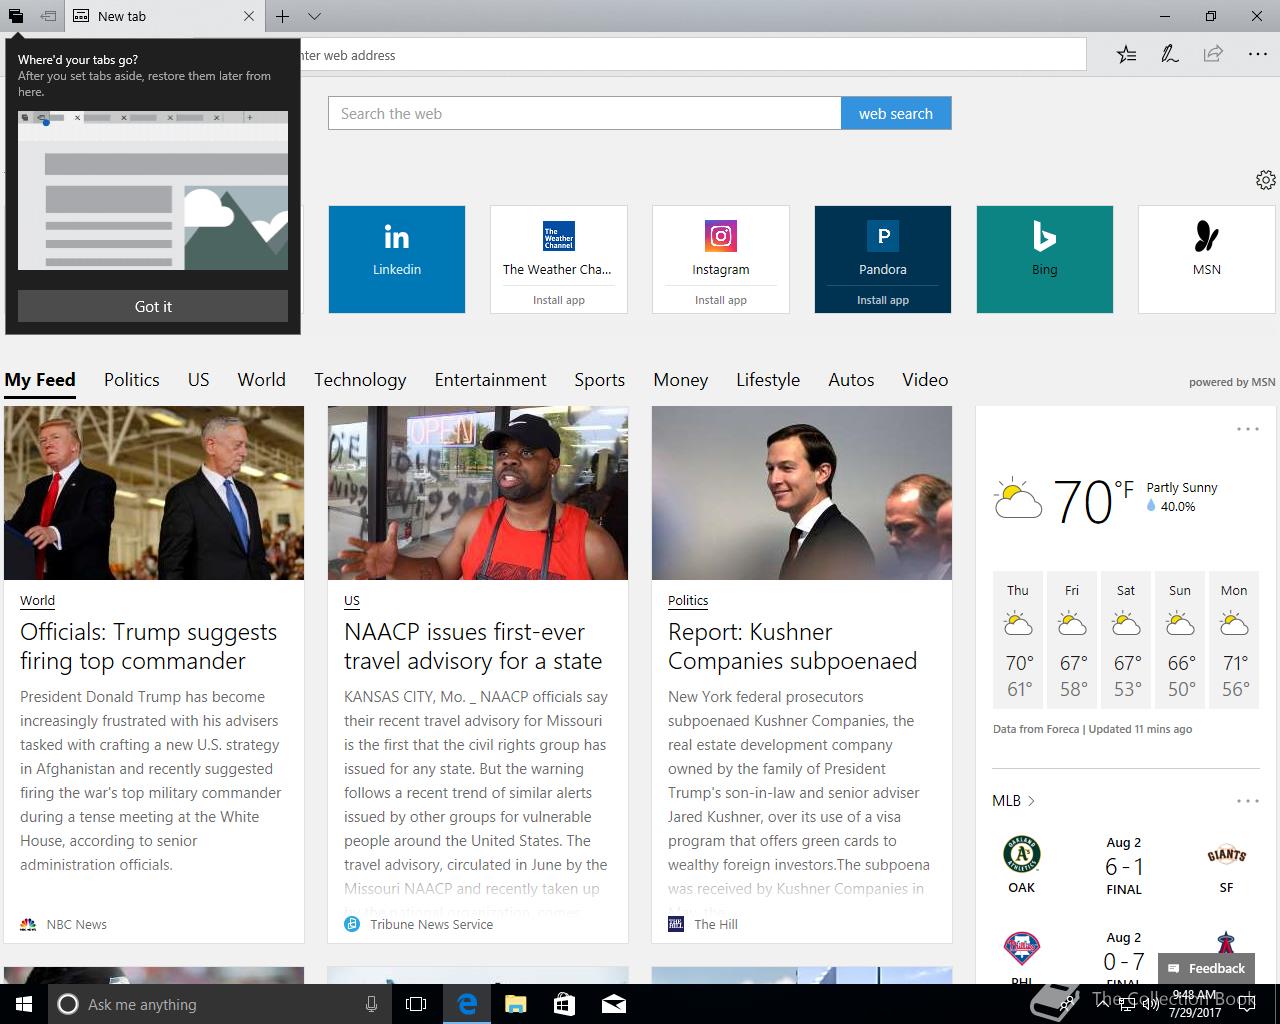This screenshot has width=1280, height=1024.
Task: Click the web search button
Action: click(896, 113)
